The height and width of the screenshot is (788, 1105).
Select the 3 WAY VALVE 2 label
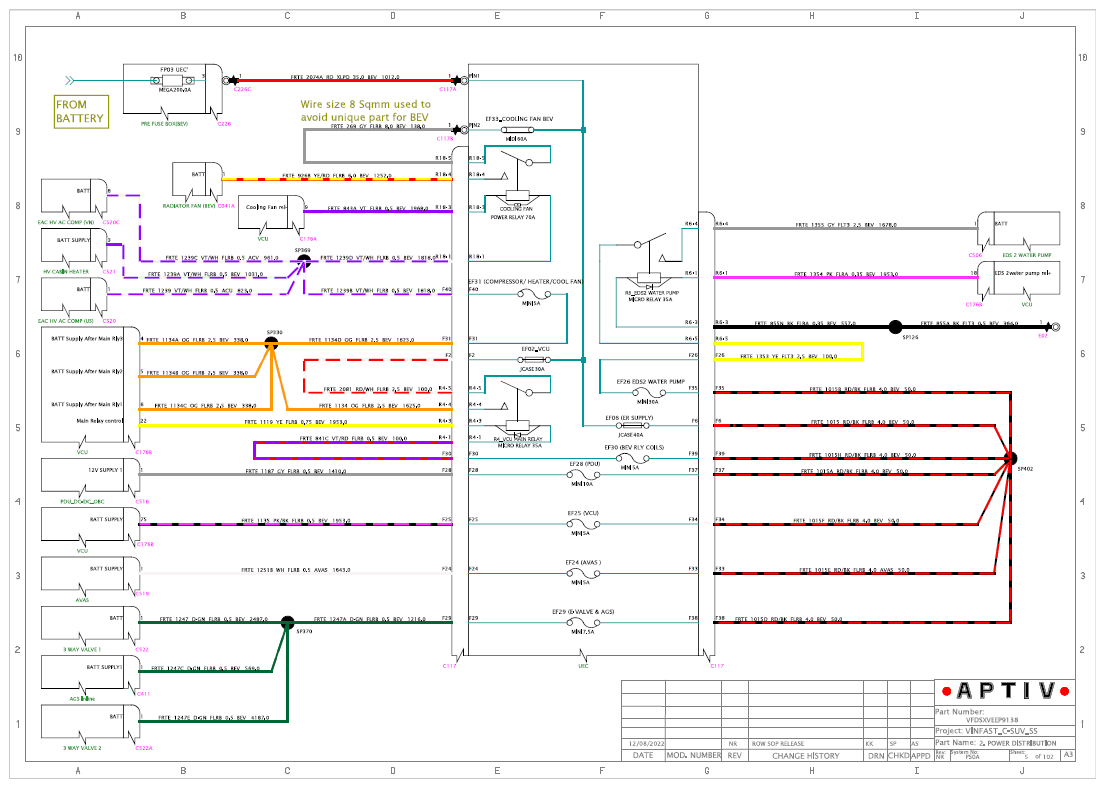tap(82, 749)
